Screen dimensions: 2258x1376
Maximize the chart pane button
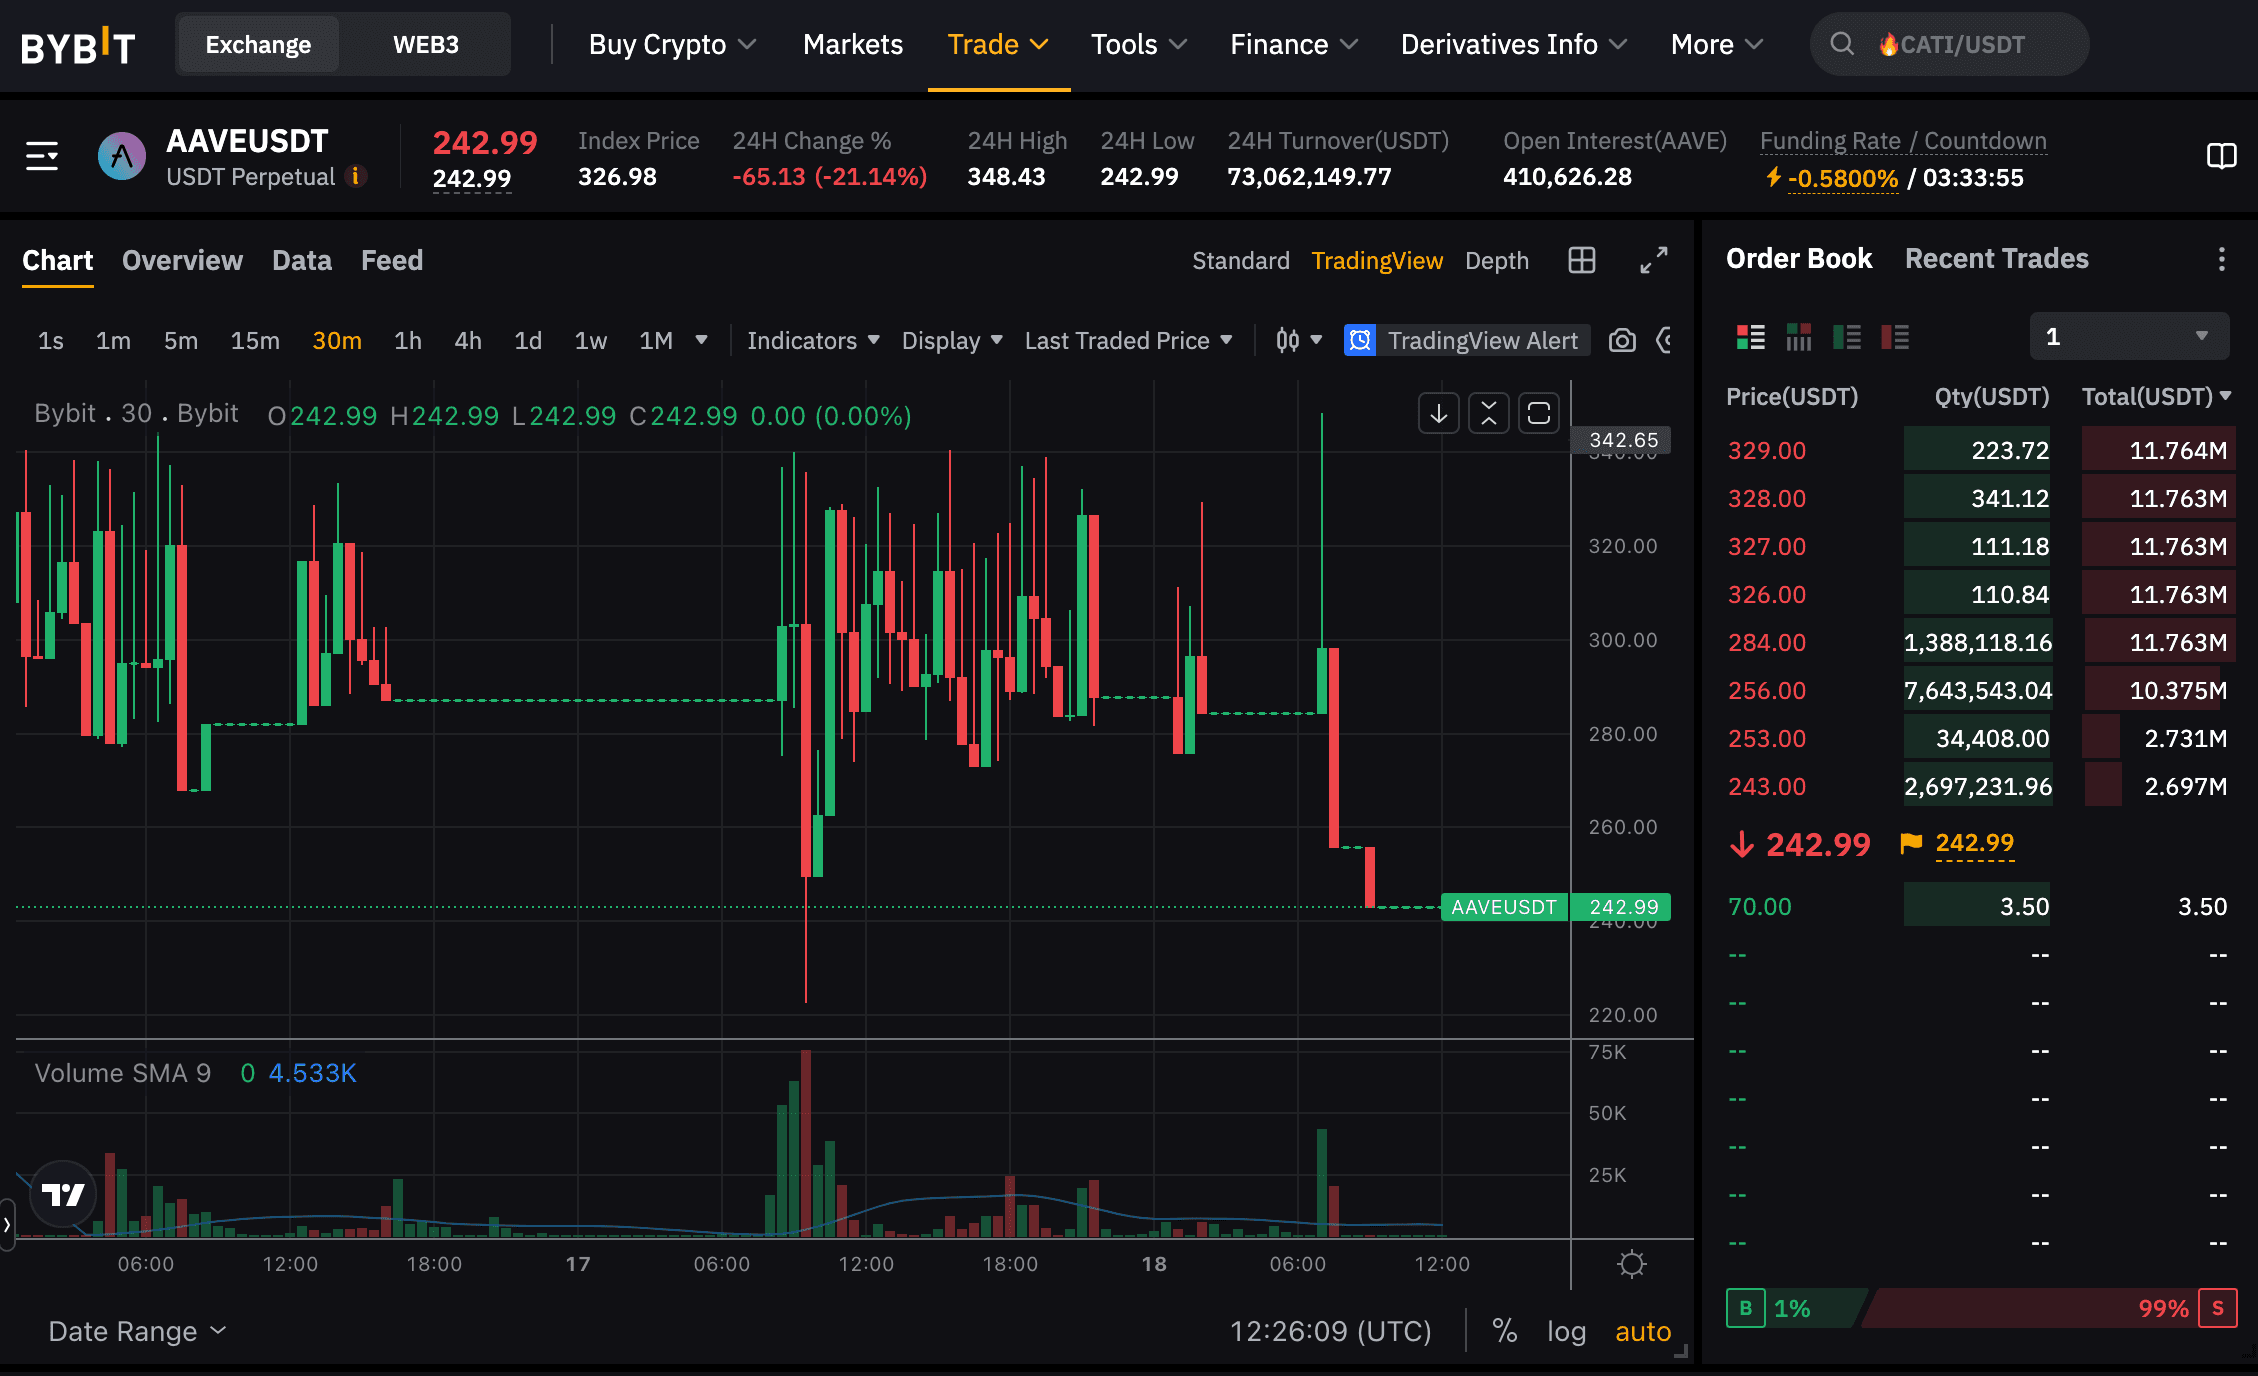click(x=1539, y=413)
